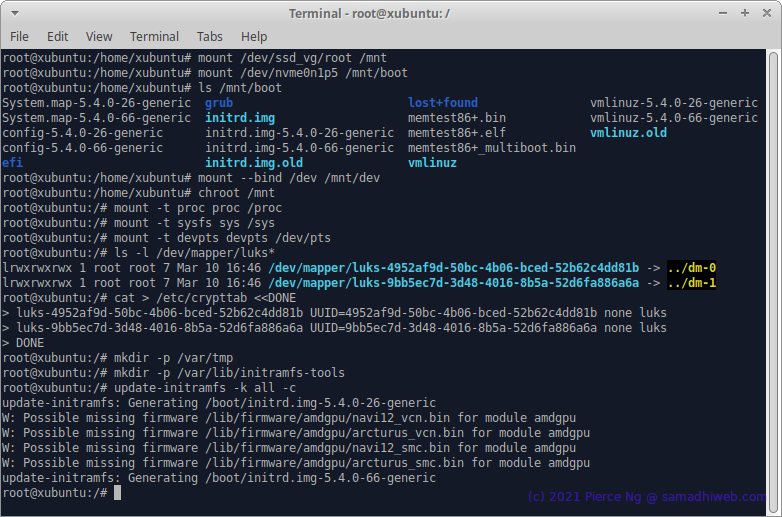Open the Help menu

coord(254,36)
